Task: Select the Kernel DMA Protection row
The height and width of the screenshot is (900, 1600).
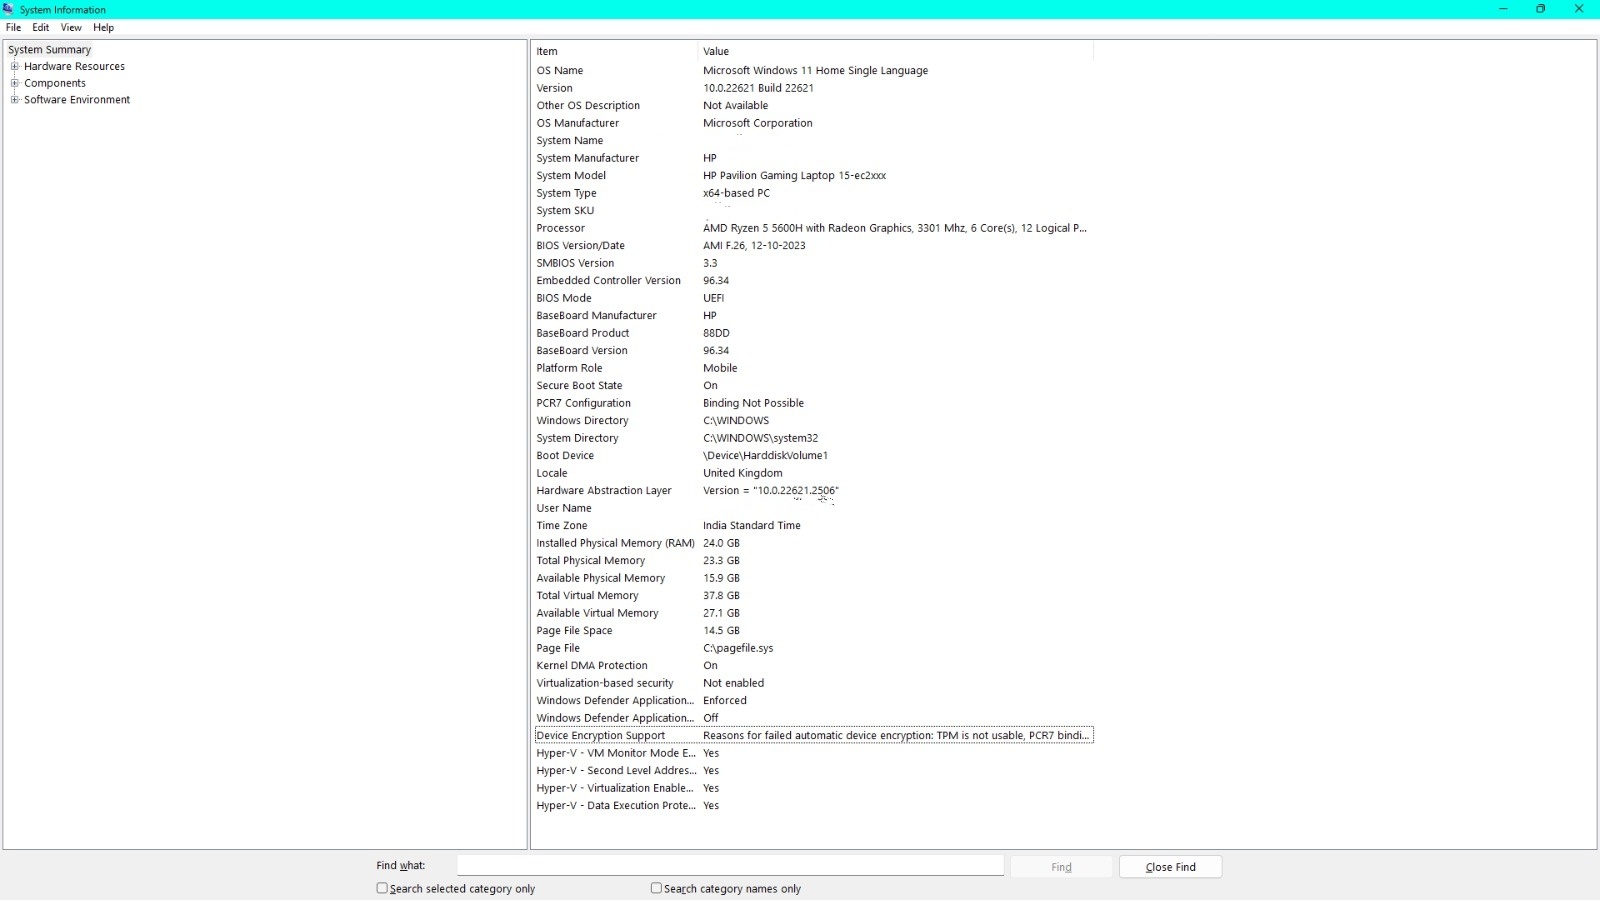Action: (x=813, y=665)
